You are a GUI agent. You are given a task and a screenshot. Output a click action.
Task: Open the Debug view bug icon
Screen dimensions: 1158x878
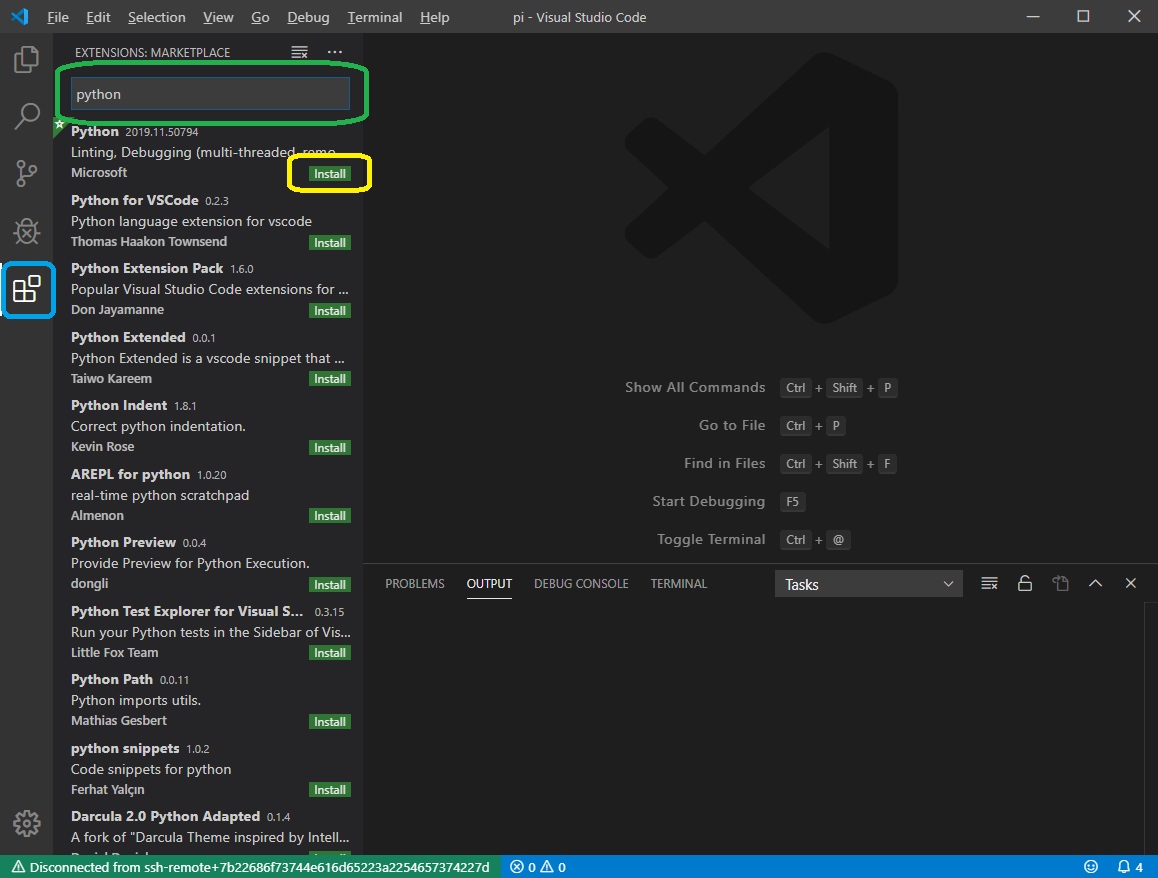pyautogui.click(x=27, y=231)
